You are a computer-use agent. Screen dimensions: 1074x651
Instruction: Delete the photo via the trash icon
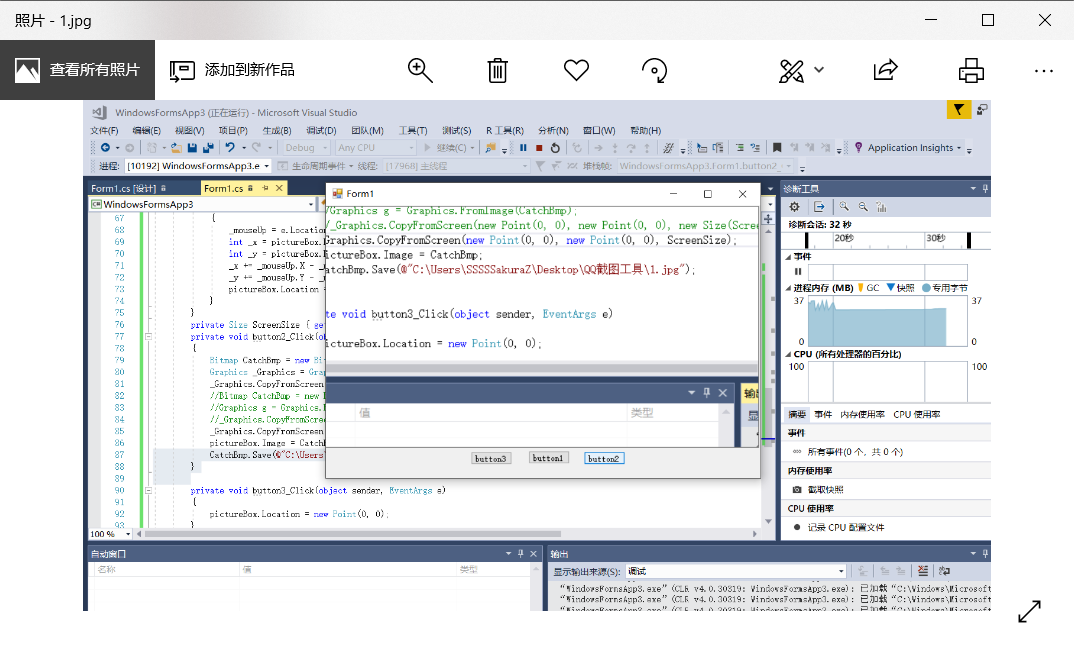(x=497, y=70)
